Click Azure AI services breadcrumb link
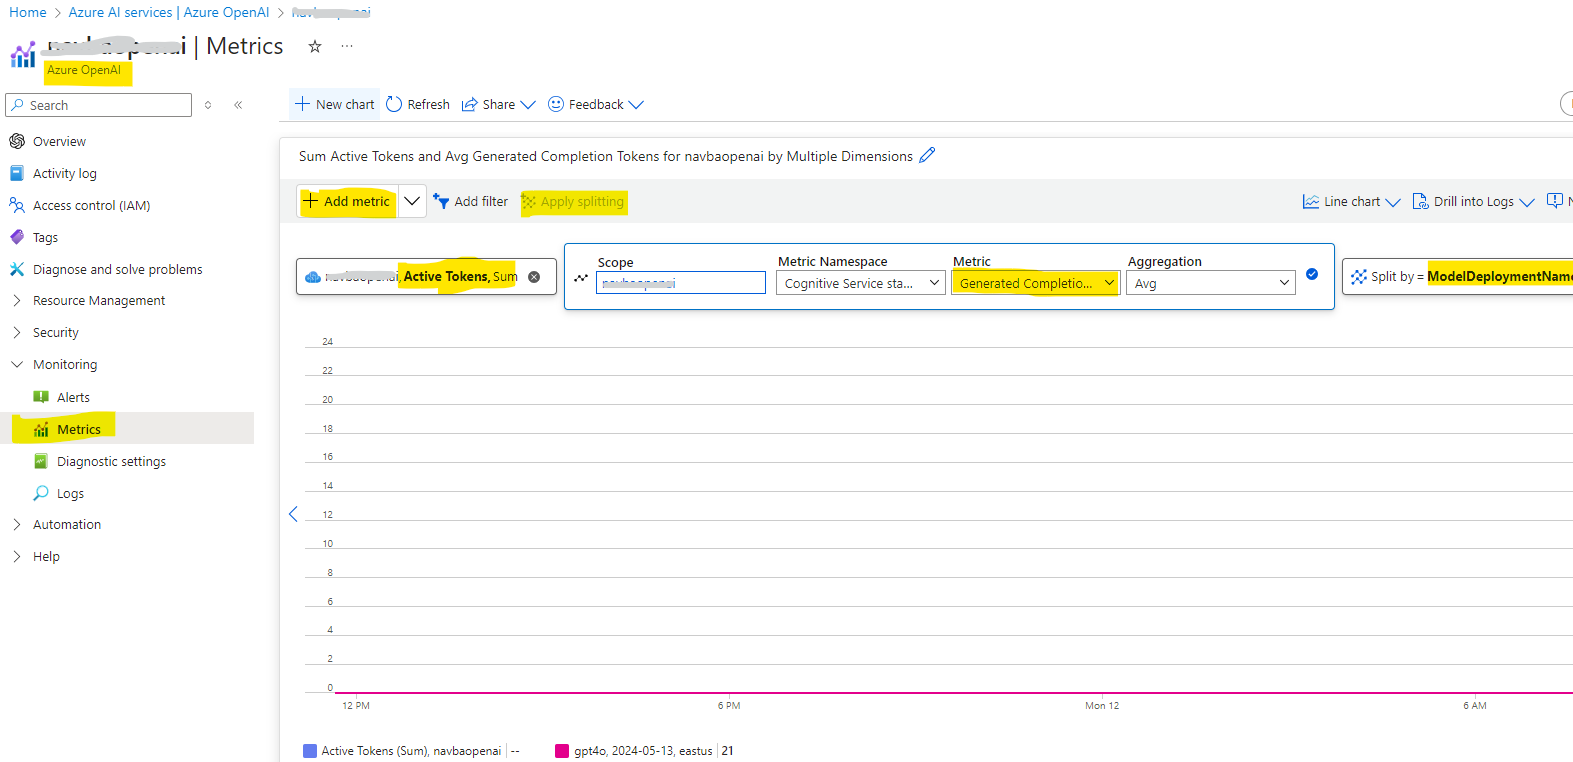The image size is (1573, 762). [169, 12]
